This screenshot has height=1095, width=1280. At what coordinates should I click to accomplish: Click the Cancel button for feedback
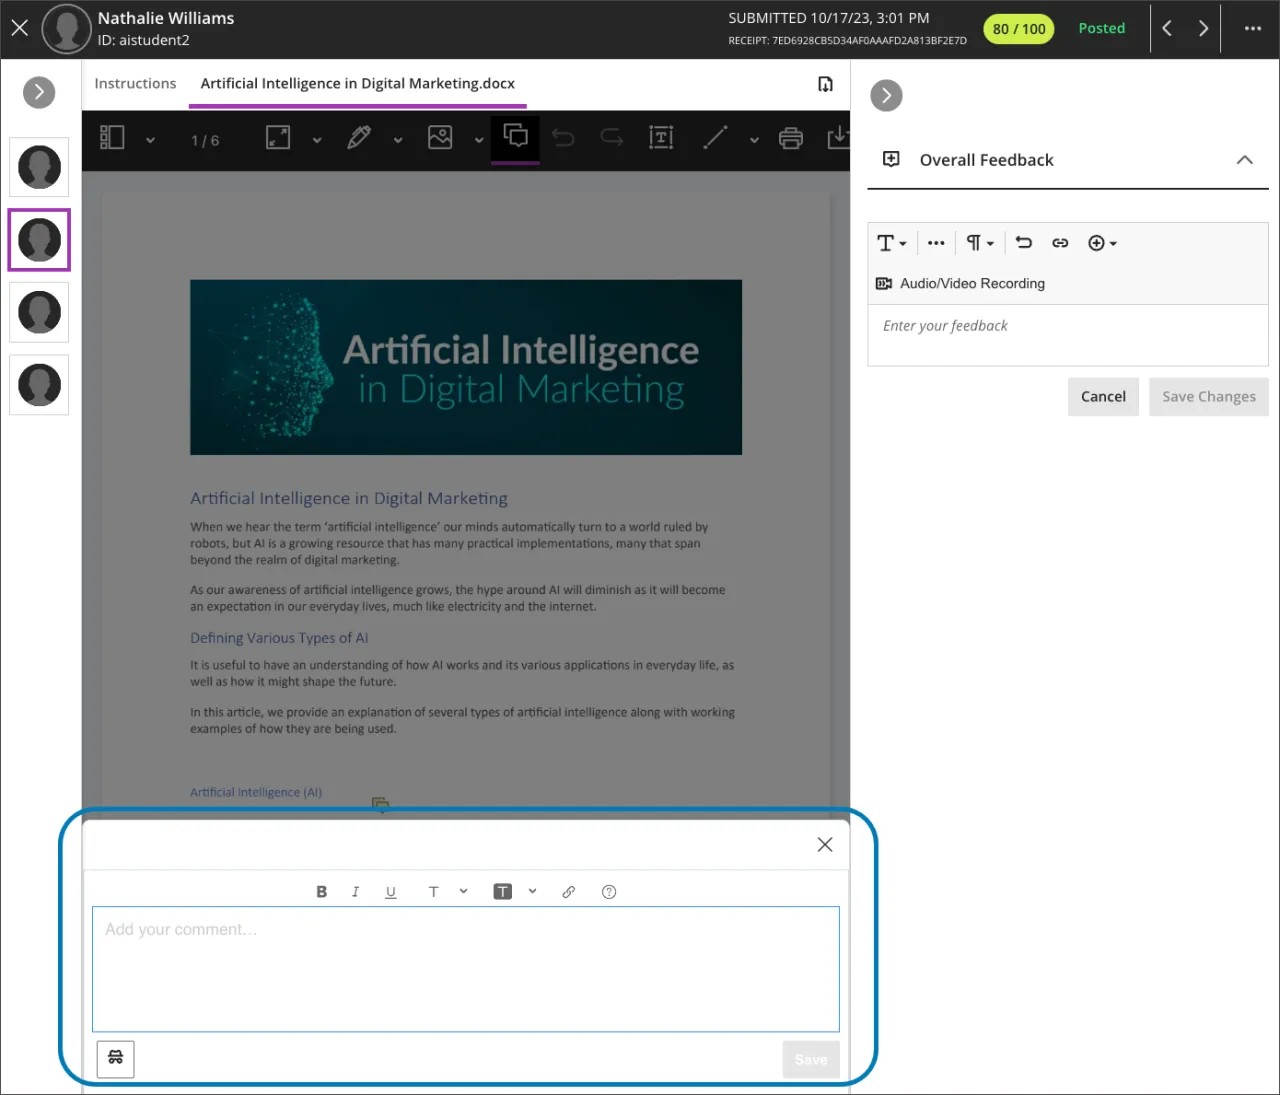tap(1103, 396)
